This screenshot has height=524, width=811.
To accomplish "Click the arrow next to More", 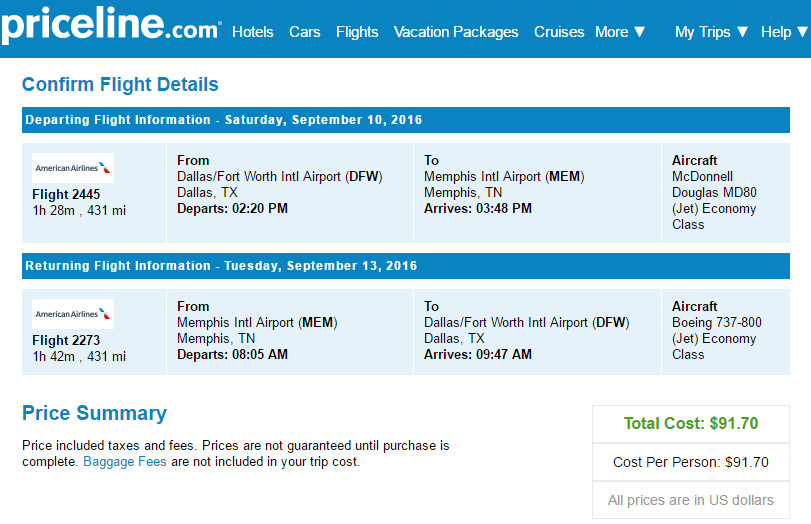I will click(640, 32).
